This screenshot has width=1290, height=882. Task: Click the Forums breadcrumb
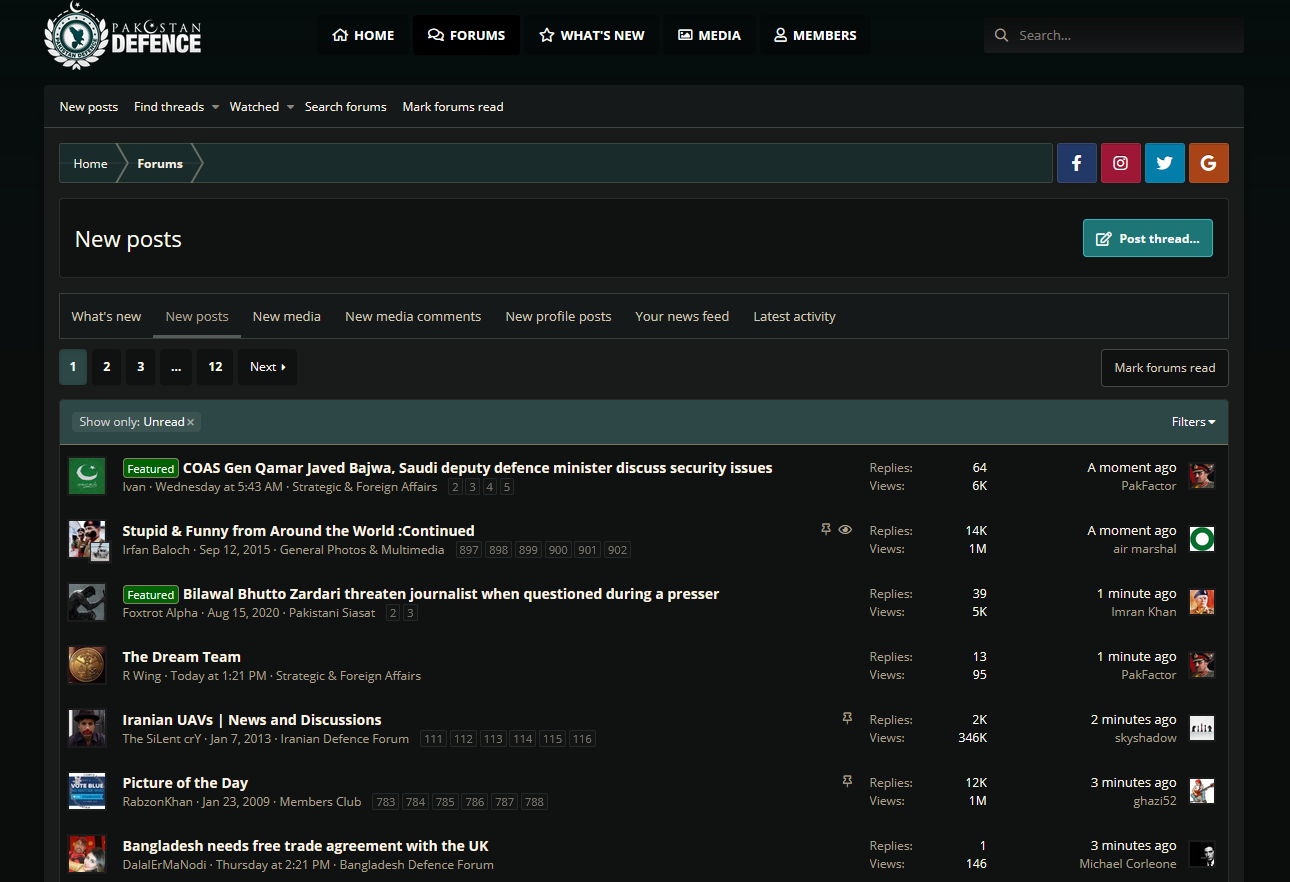click(160, 163)
